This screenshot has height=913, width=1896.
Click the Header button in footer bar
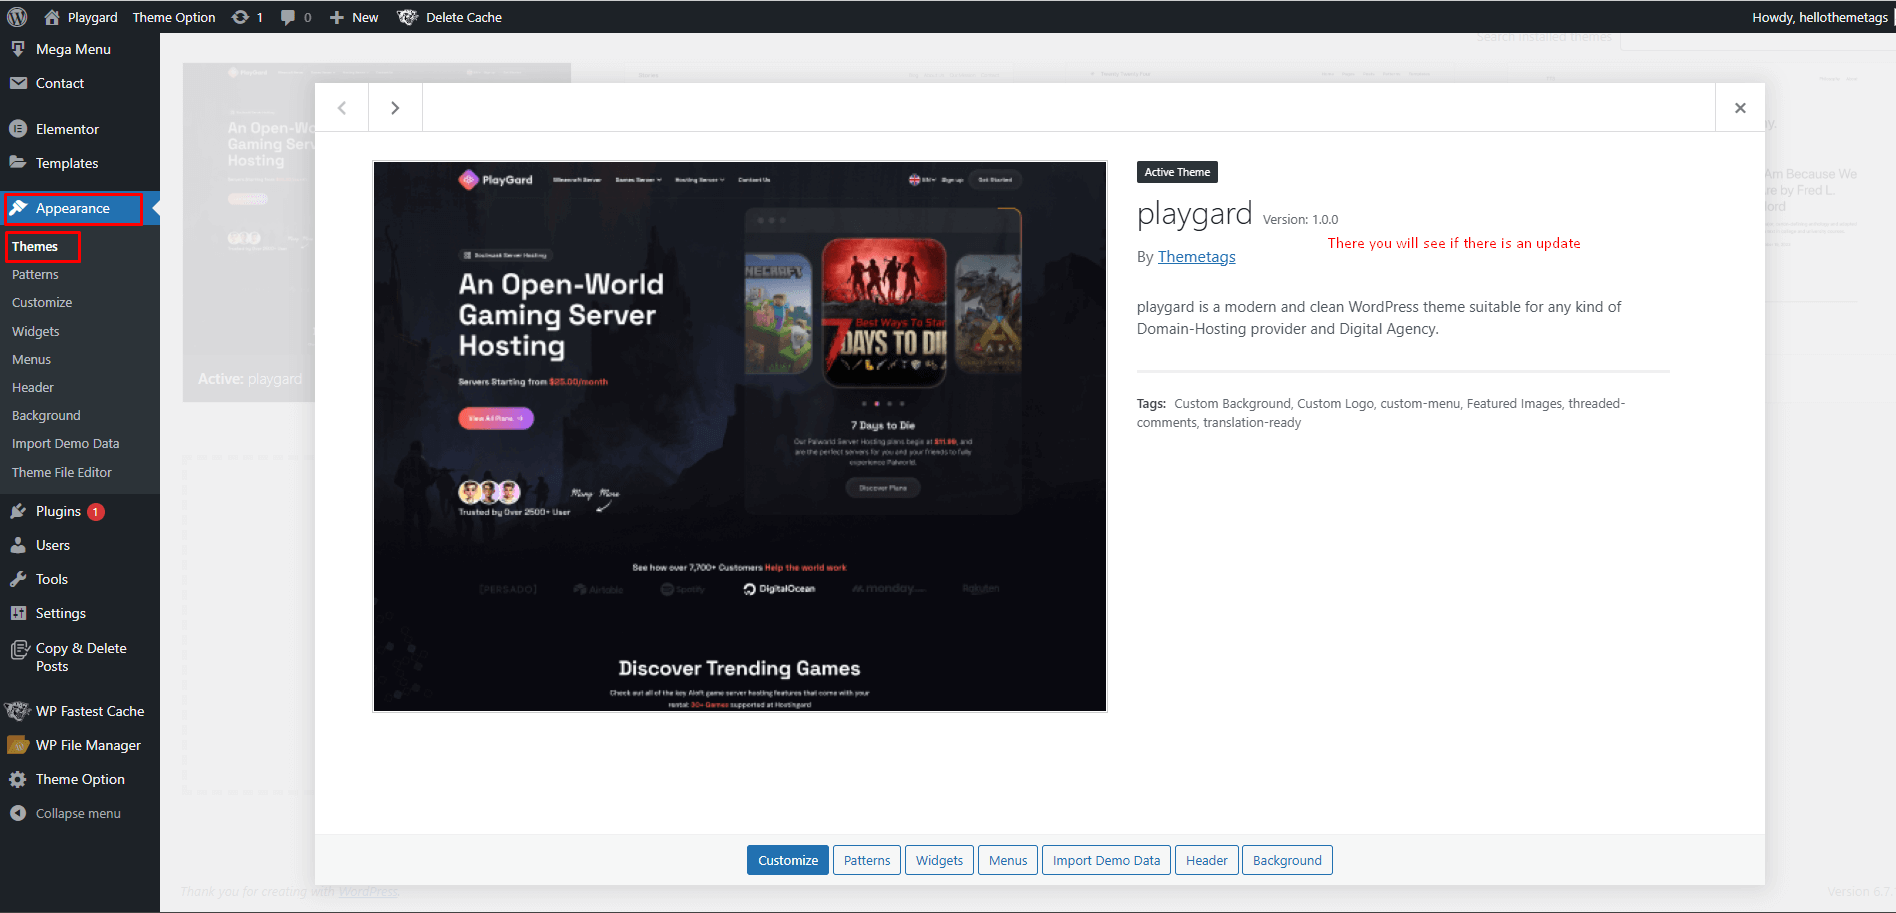tap(1207, 860)
